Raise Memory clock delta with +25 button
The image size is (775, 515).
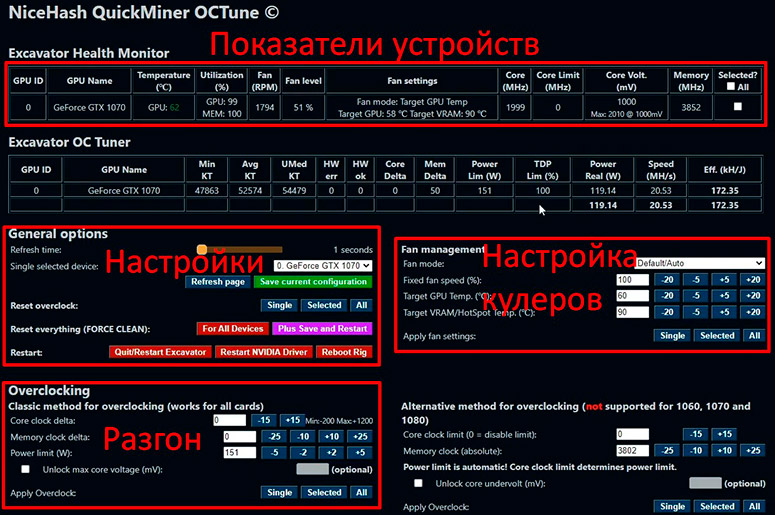click(361, 437)
